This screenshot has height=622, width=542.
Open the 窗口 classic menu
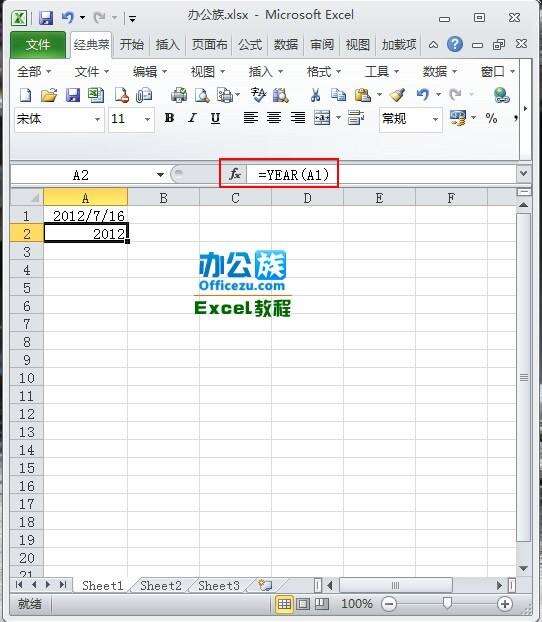point(498,72)
